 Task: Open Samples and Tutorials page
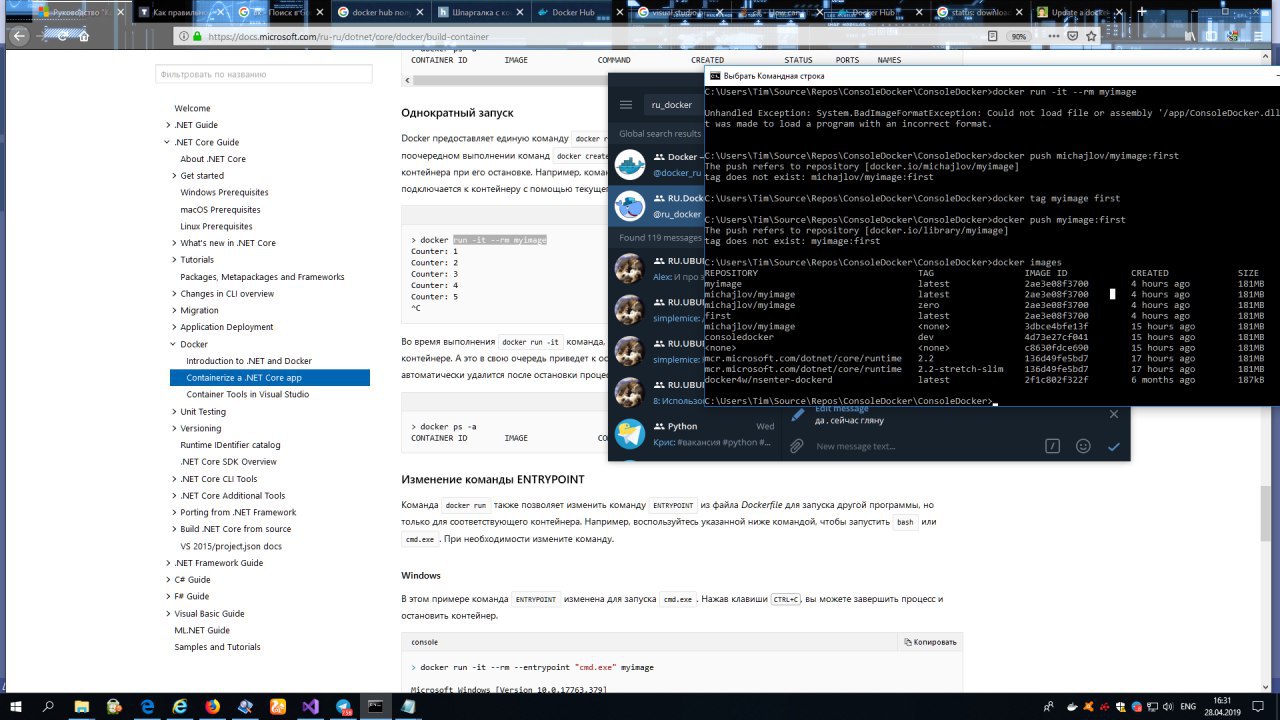tap(217, 647)
